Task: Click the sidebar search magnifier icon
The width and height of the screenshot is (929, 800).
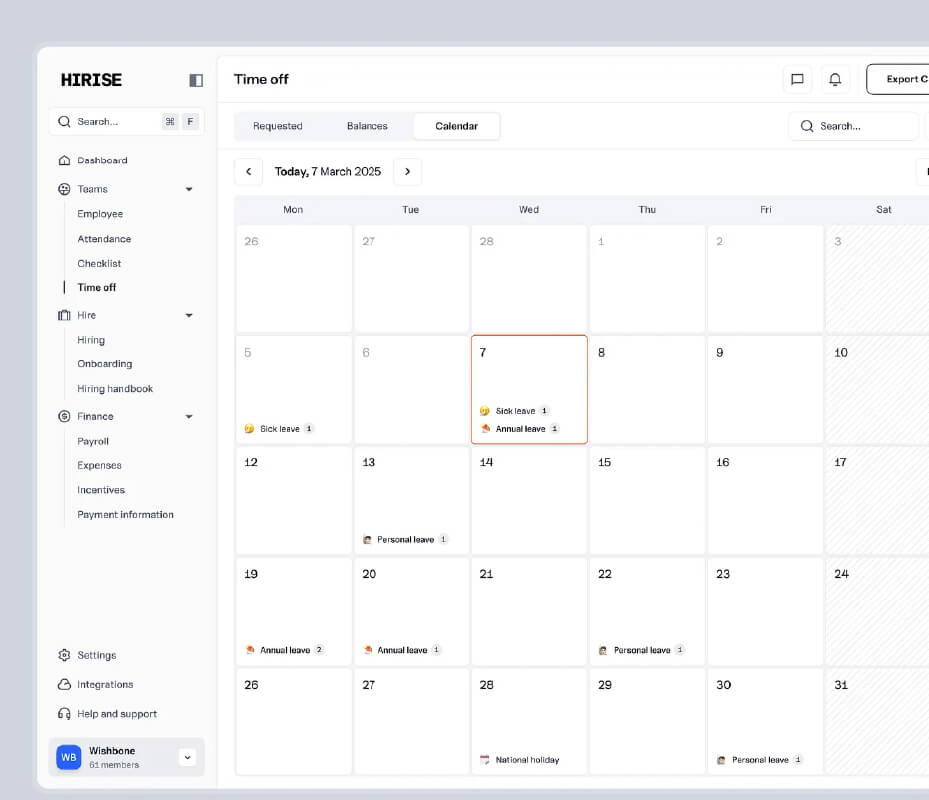Action: tap(64, 121)
